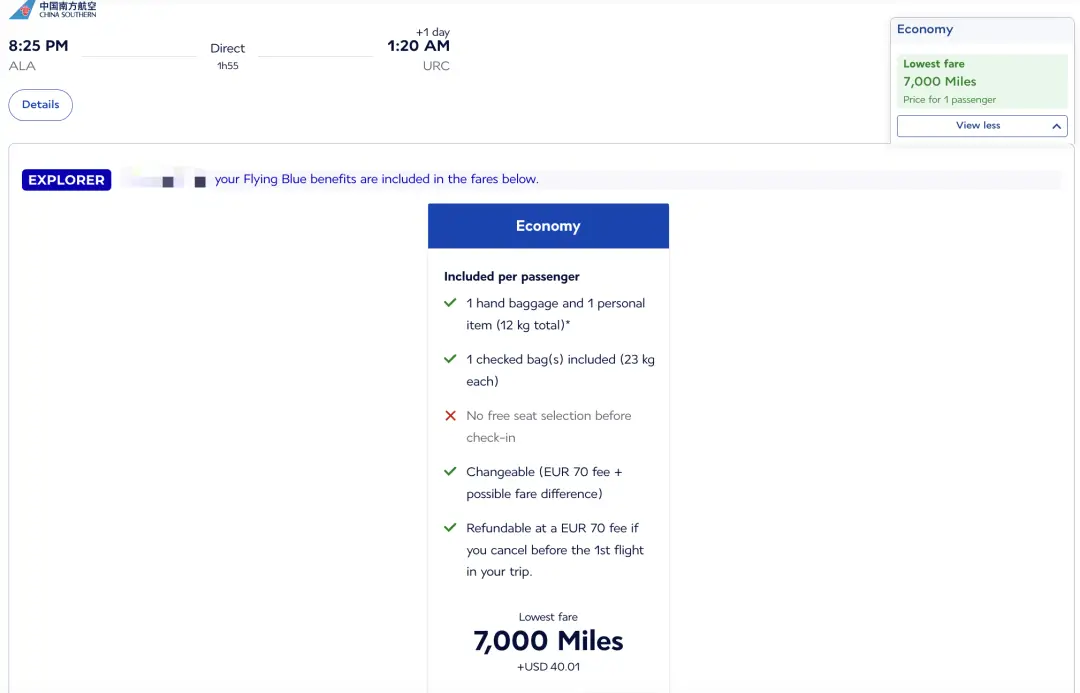The height and width of the screenshot is (693, 1080).
Task: Click the Direct flight duration label
Action: [227, 49]
